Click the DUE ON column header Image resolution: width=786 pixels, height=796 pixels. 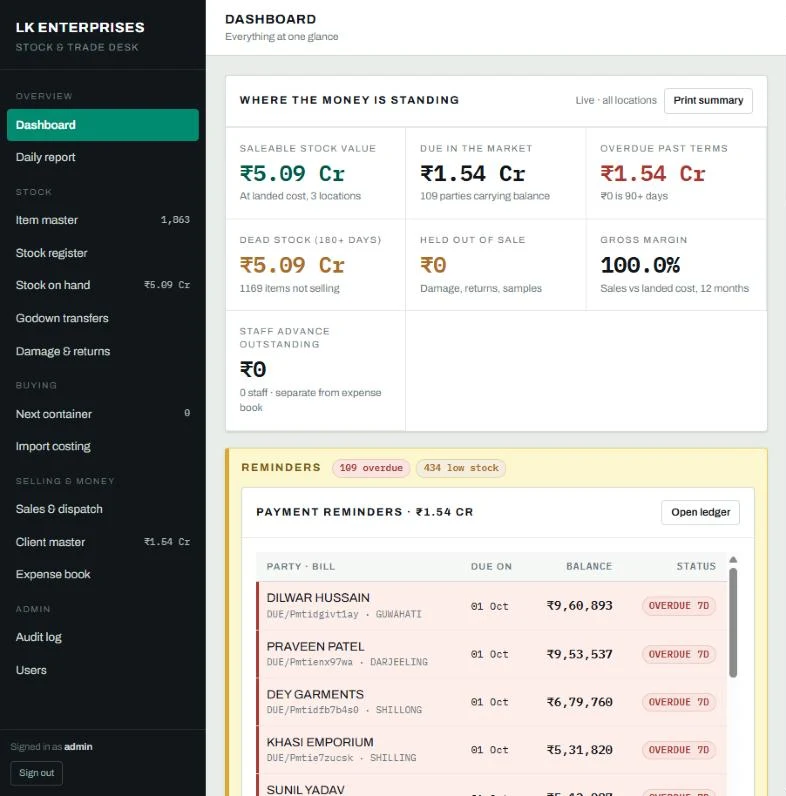(491, 567)
